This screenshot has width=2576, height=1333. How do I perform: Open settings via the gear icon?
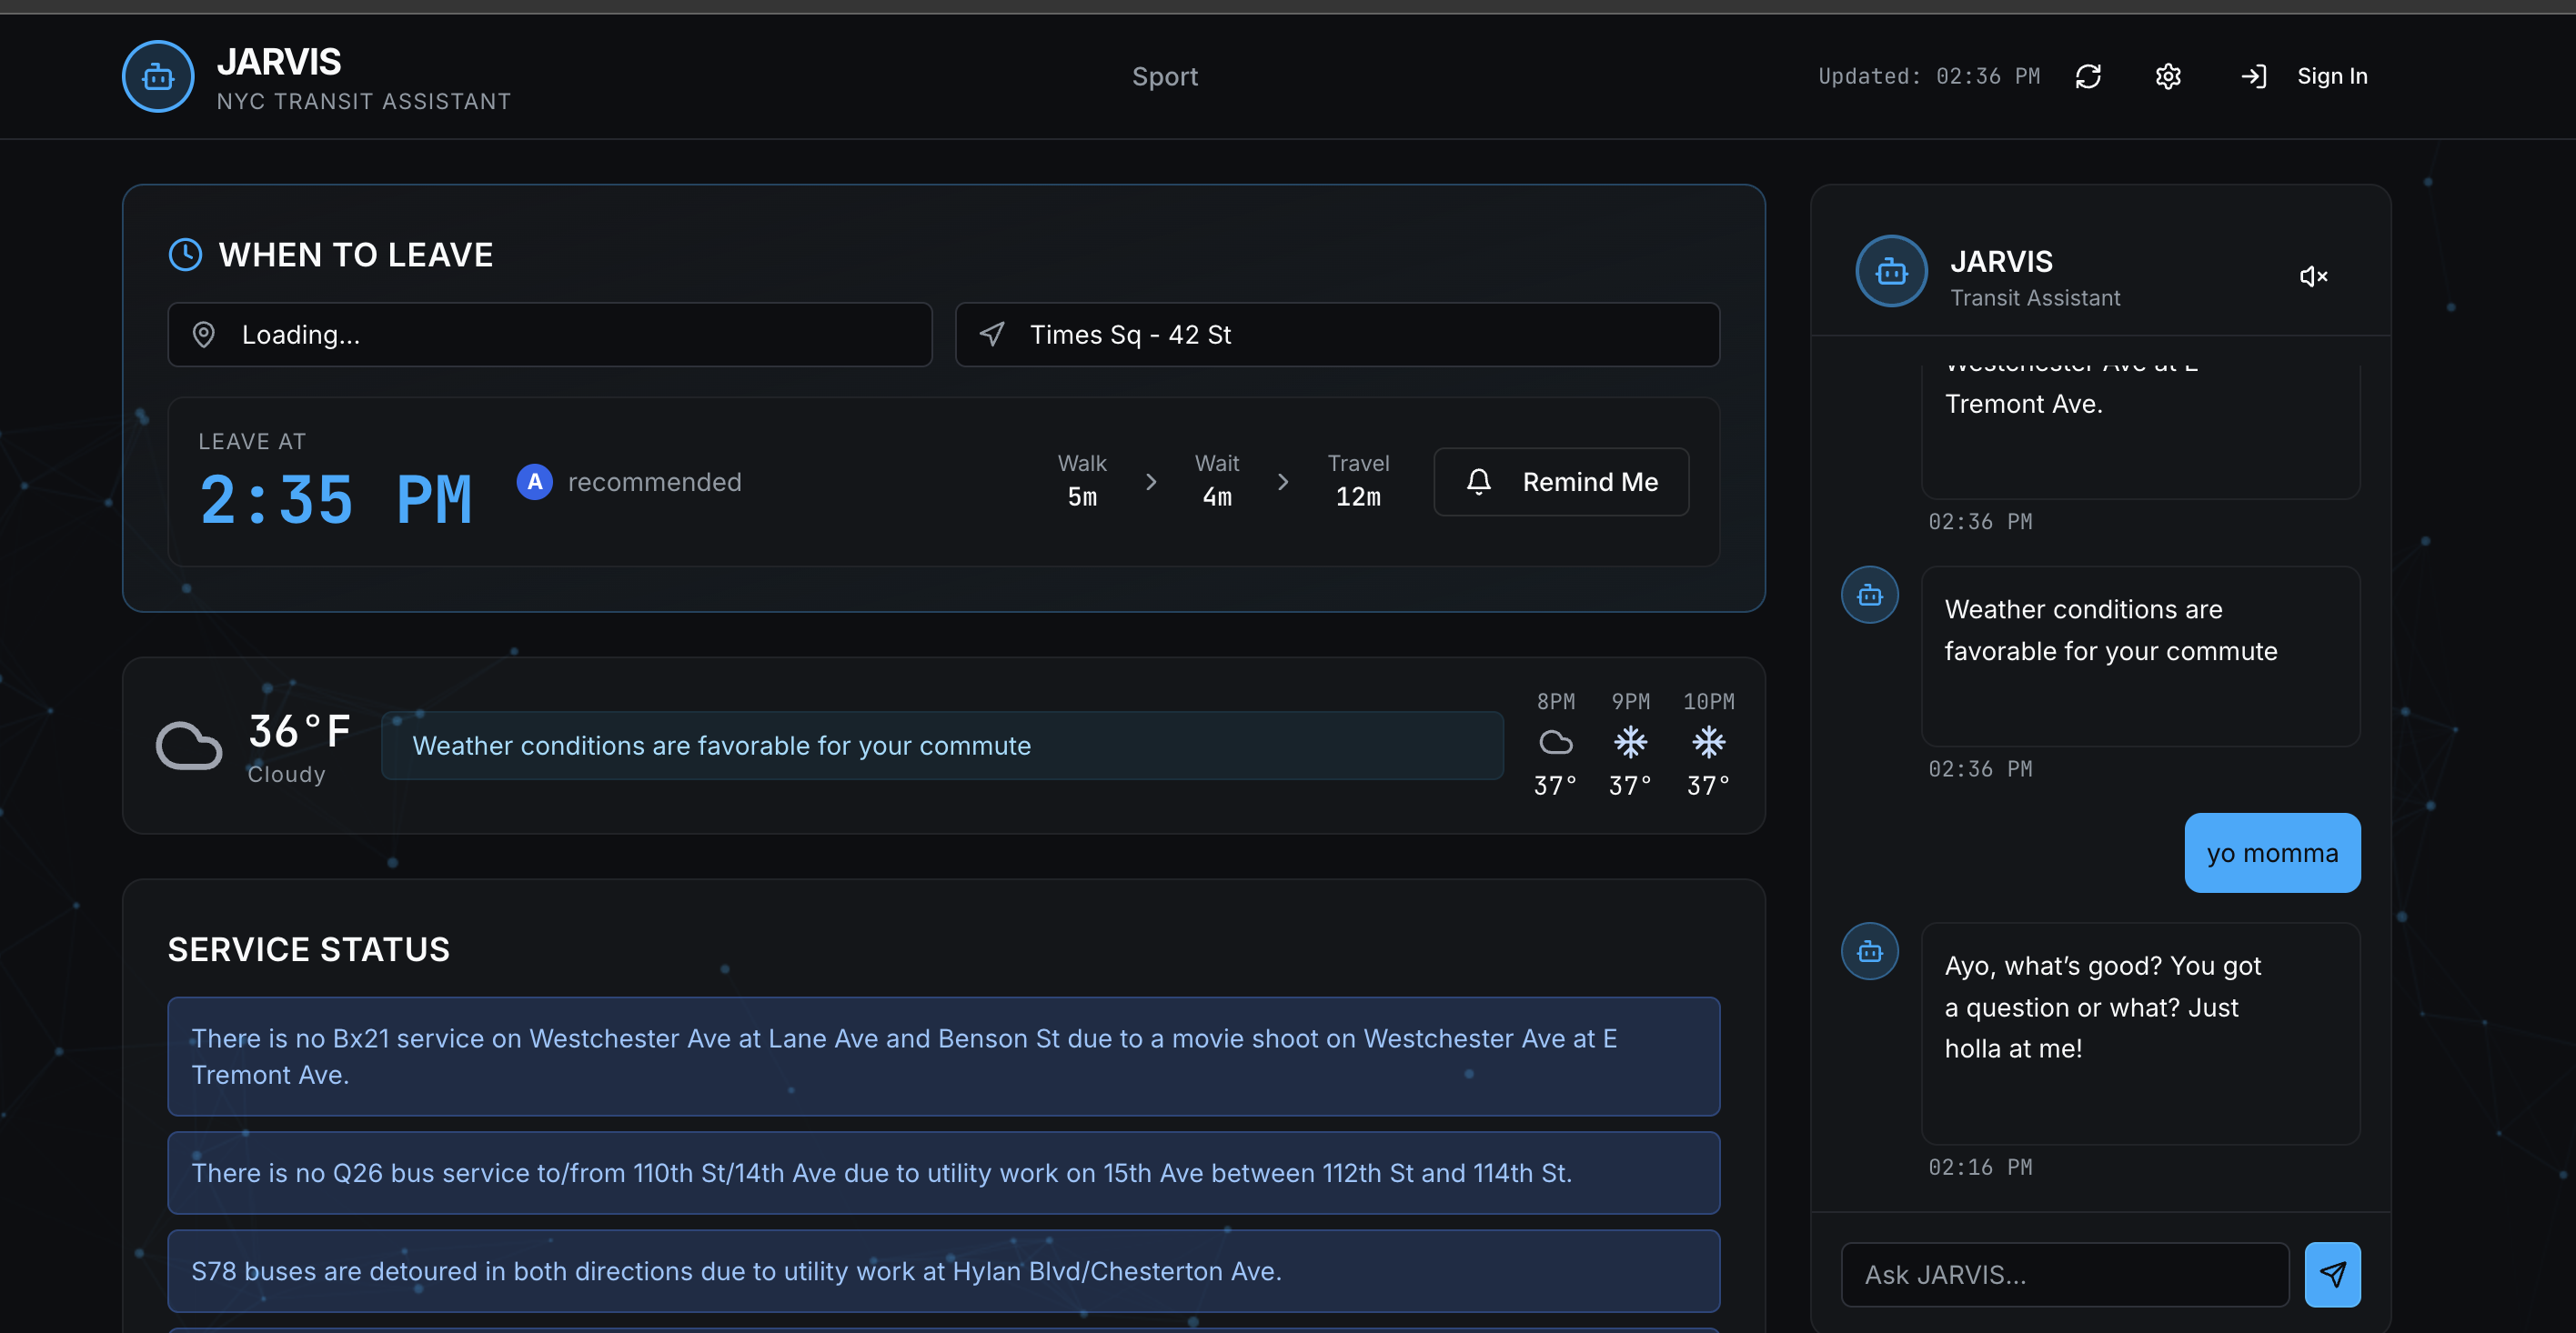pyautogui.click(x=2167, y=76)
